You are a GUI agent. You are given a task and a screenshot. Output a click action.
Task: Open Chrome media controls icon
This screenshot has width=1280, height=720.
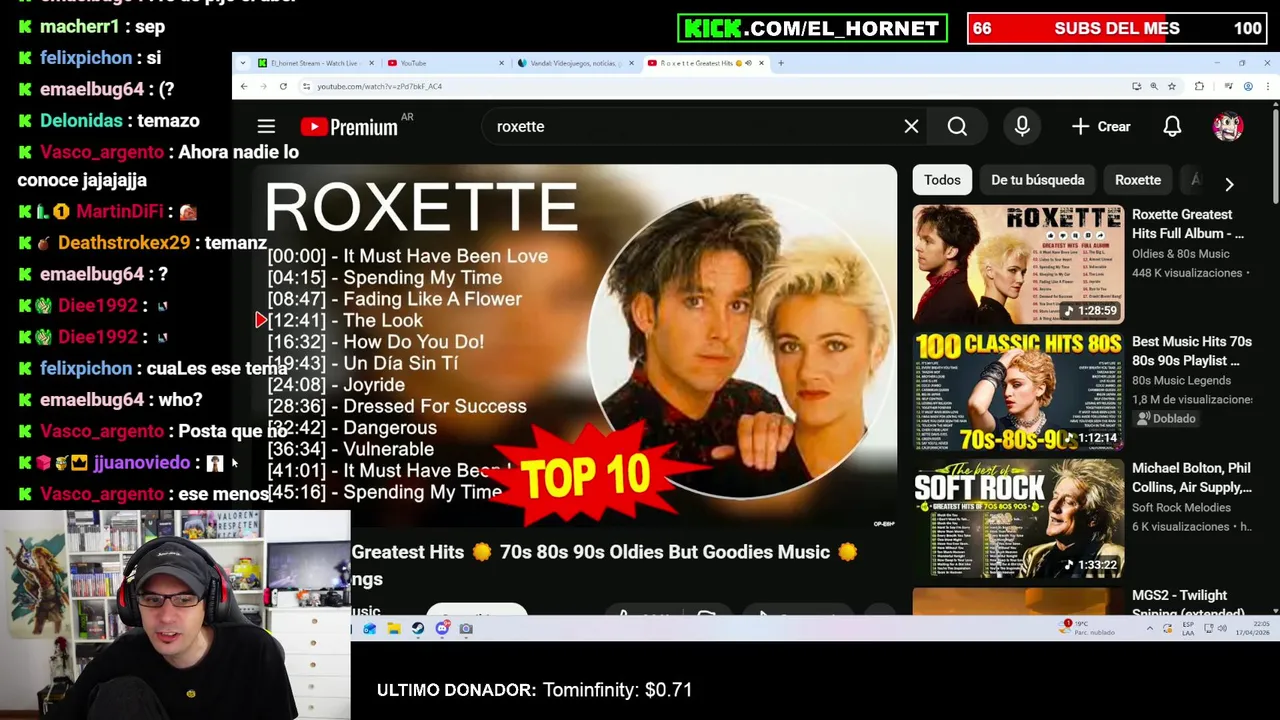1229,87
